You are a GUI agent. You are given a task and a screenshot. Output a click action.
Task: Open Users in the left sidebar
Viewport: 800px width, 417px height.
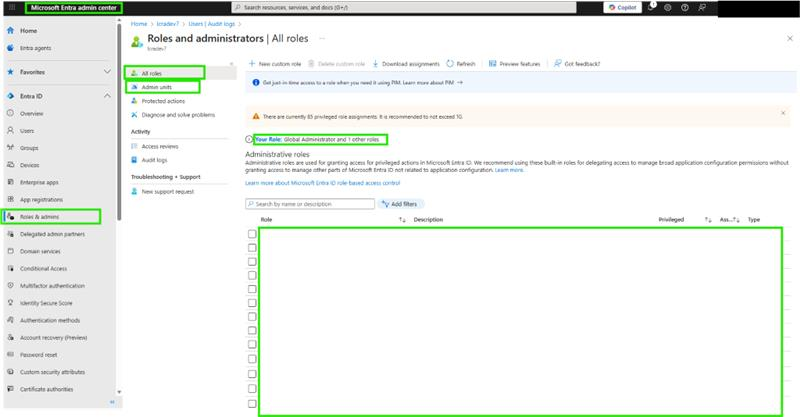pos(27,131)
